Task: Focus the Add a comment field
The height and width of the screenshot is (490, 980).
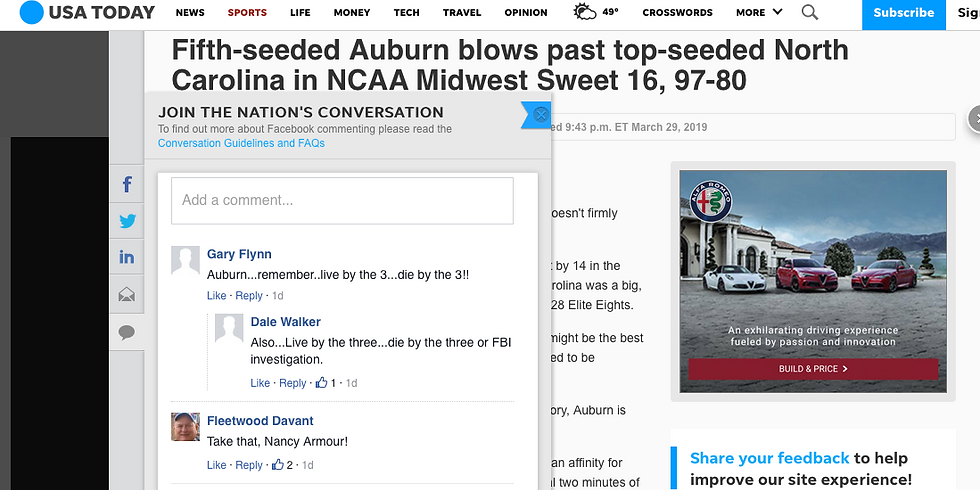Action: 342,201
